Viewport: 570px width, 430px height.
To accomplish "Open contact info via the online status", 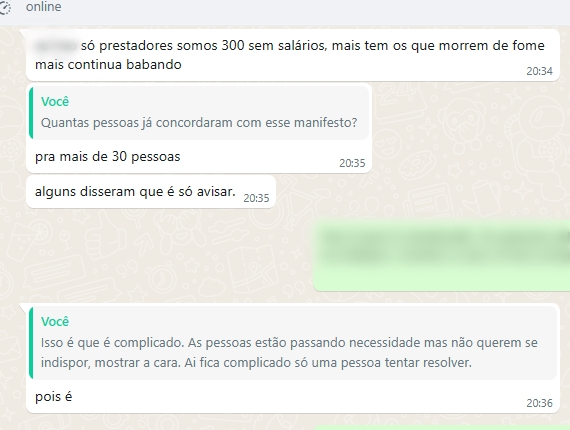I will tap(44, 7).
